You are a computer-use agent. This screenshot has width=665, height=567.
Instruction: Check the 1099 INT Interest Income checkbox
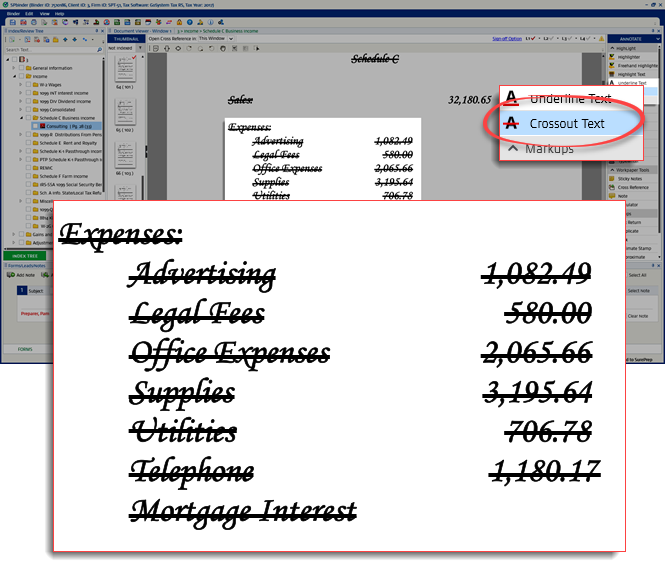pyautogui.click(x=28, y=93)
